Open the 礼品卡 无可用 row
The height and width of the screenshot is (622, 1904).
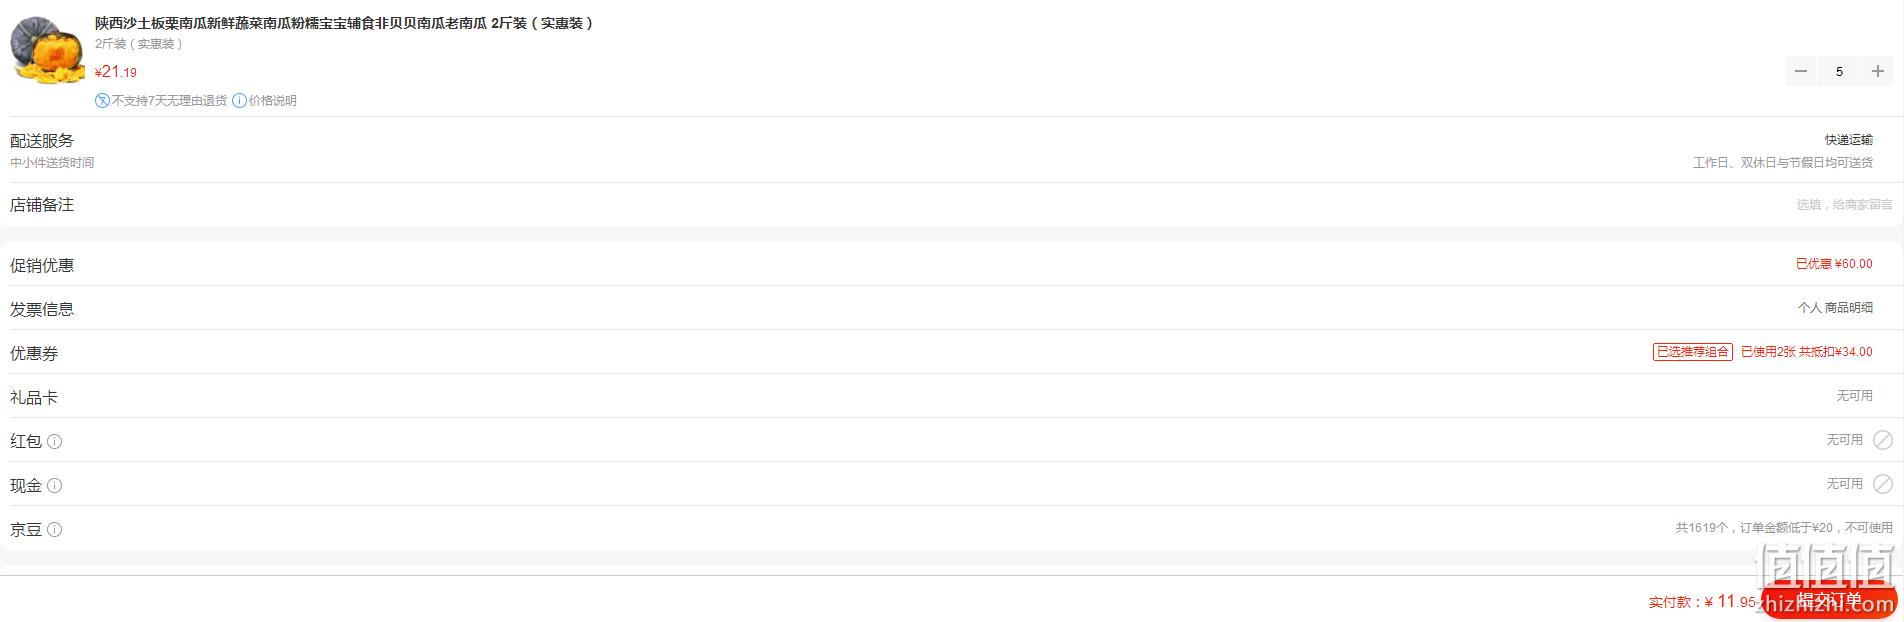coord(952,396)
